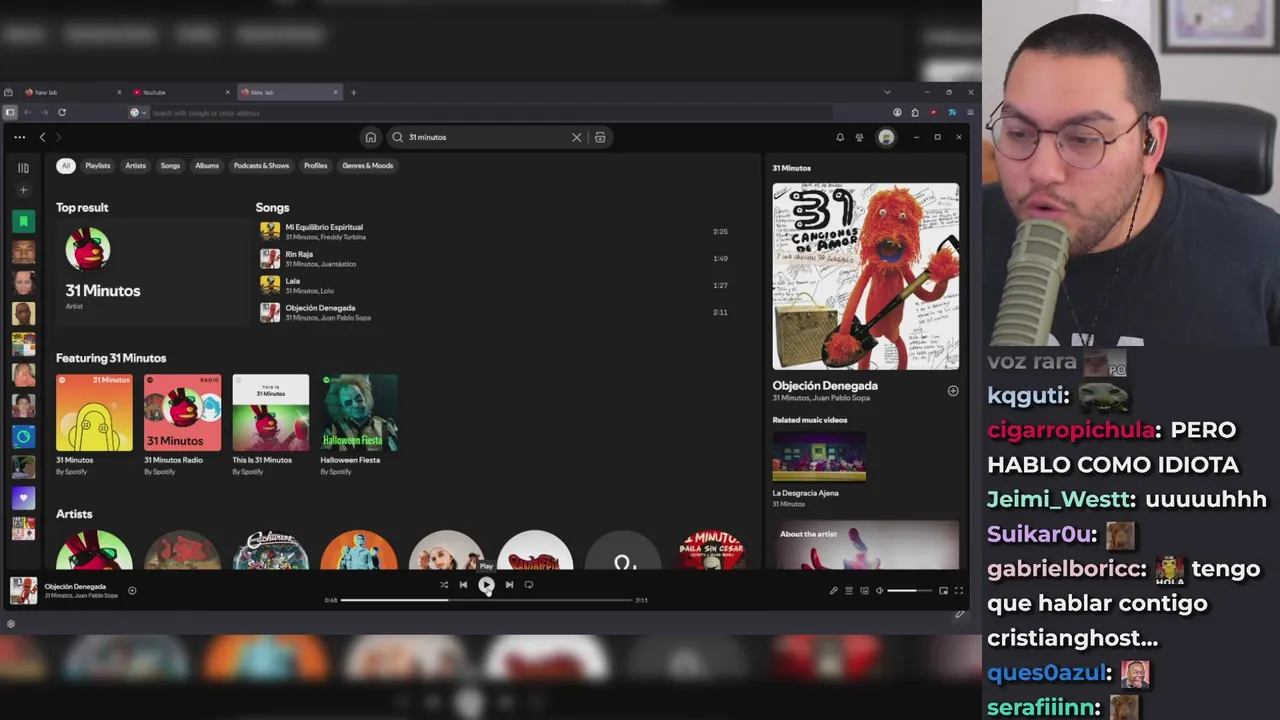Viewport: 1280px width, 720px height.
Task: Open the Spotify three-dots main menu
Action: click(x=19, y=137)
